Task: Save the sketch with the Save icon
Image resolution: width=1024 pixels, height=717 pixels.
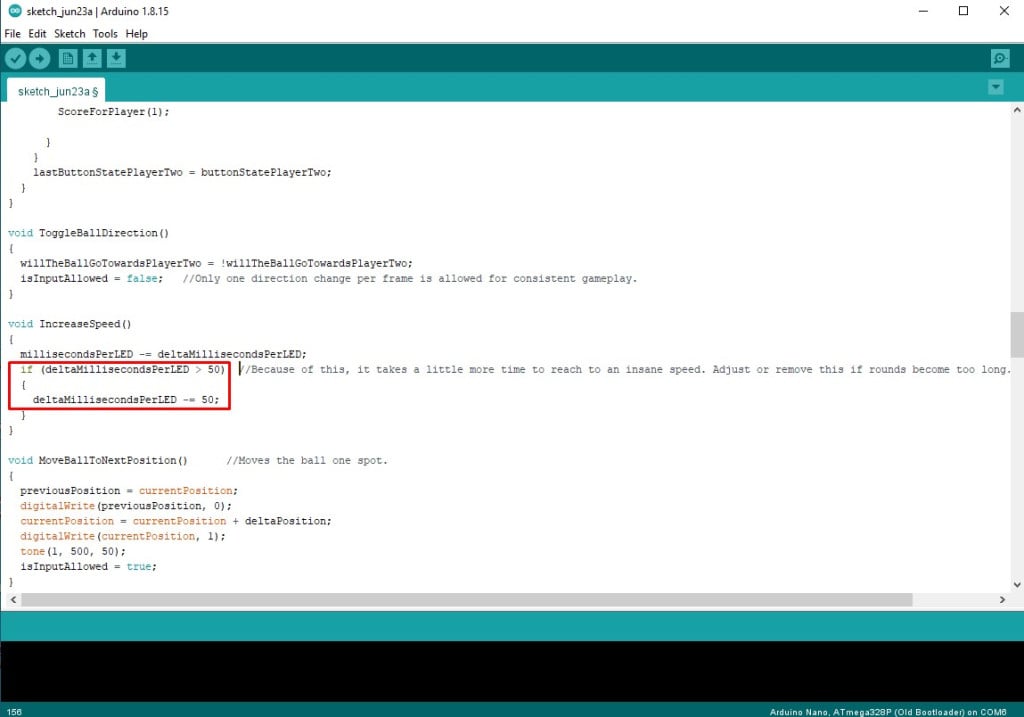Action: point(116,59)
